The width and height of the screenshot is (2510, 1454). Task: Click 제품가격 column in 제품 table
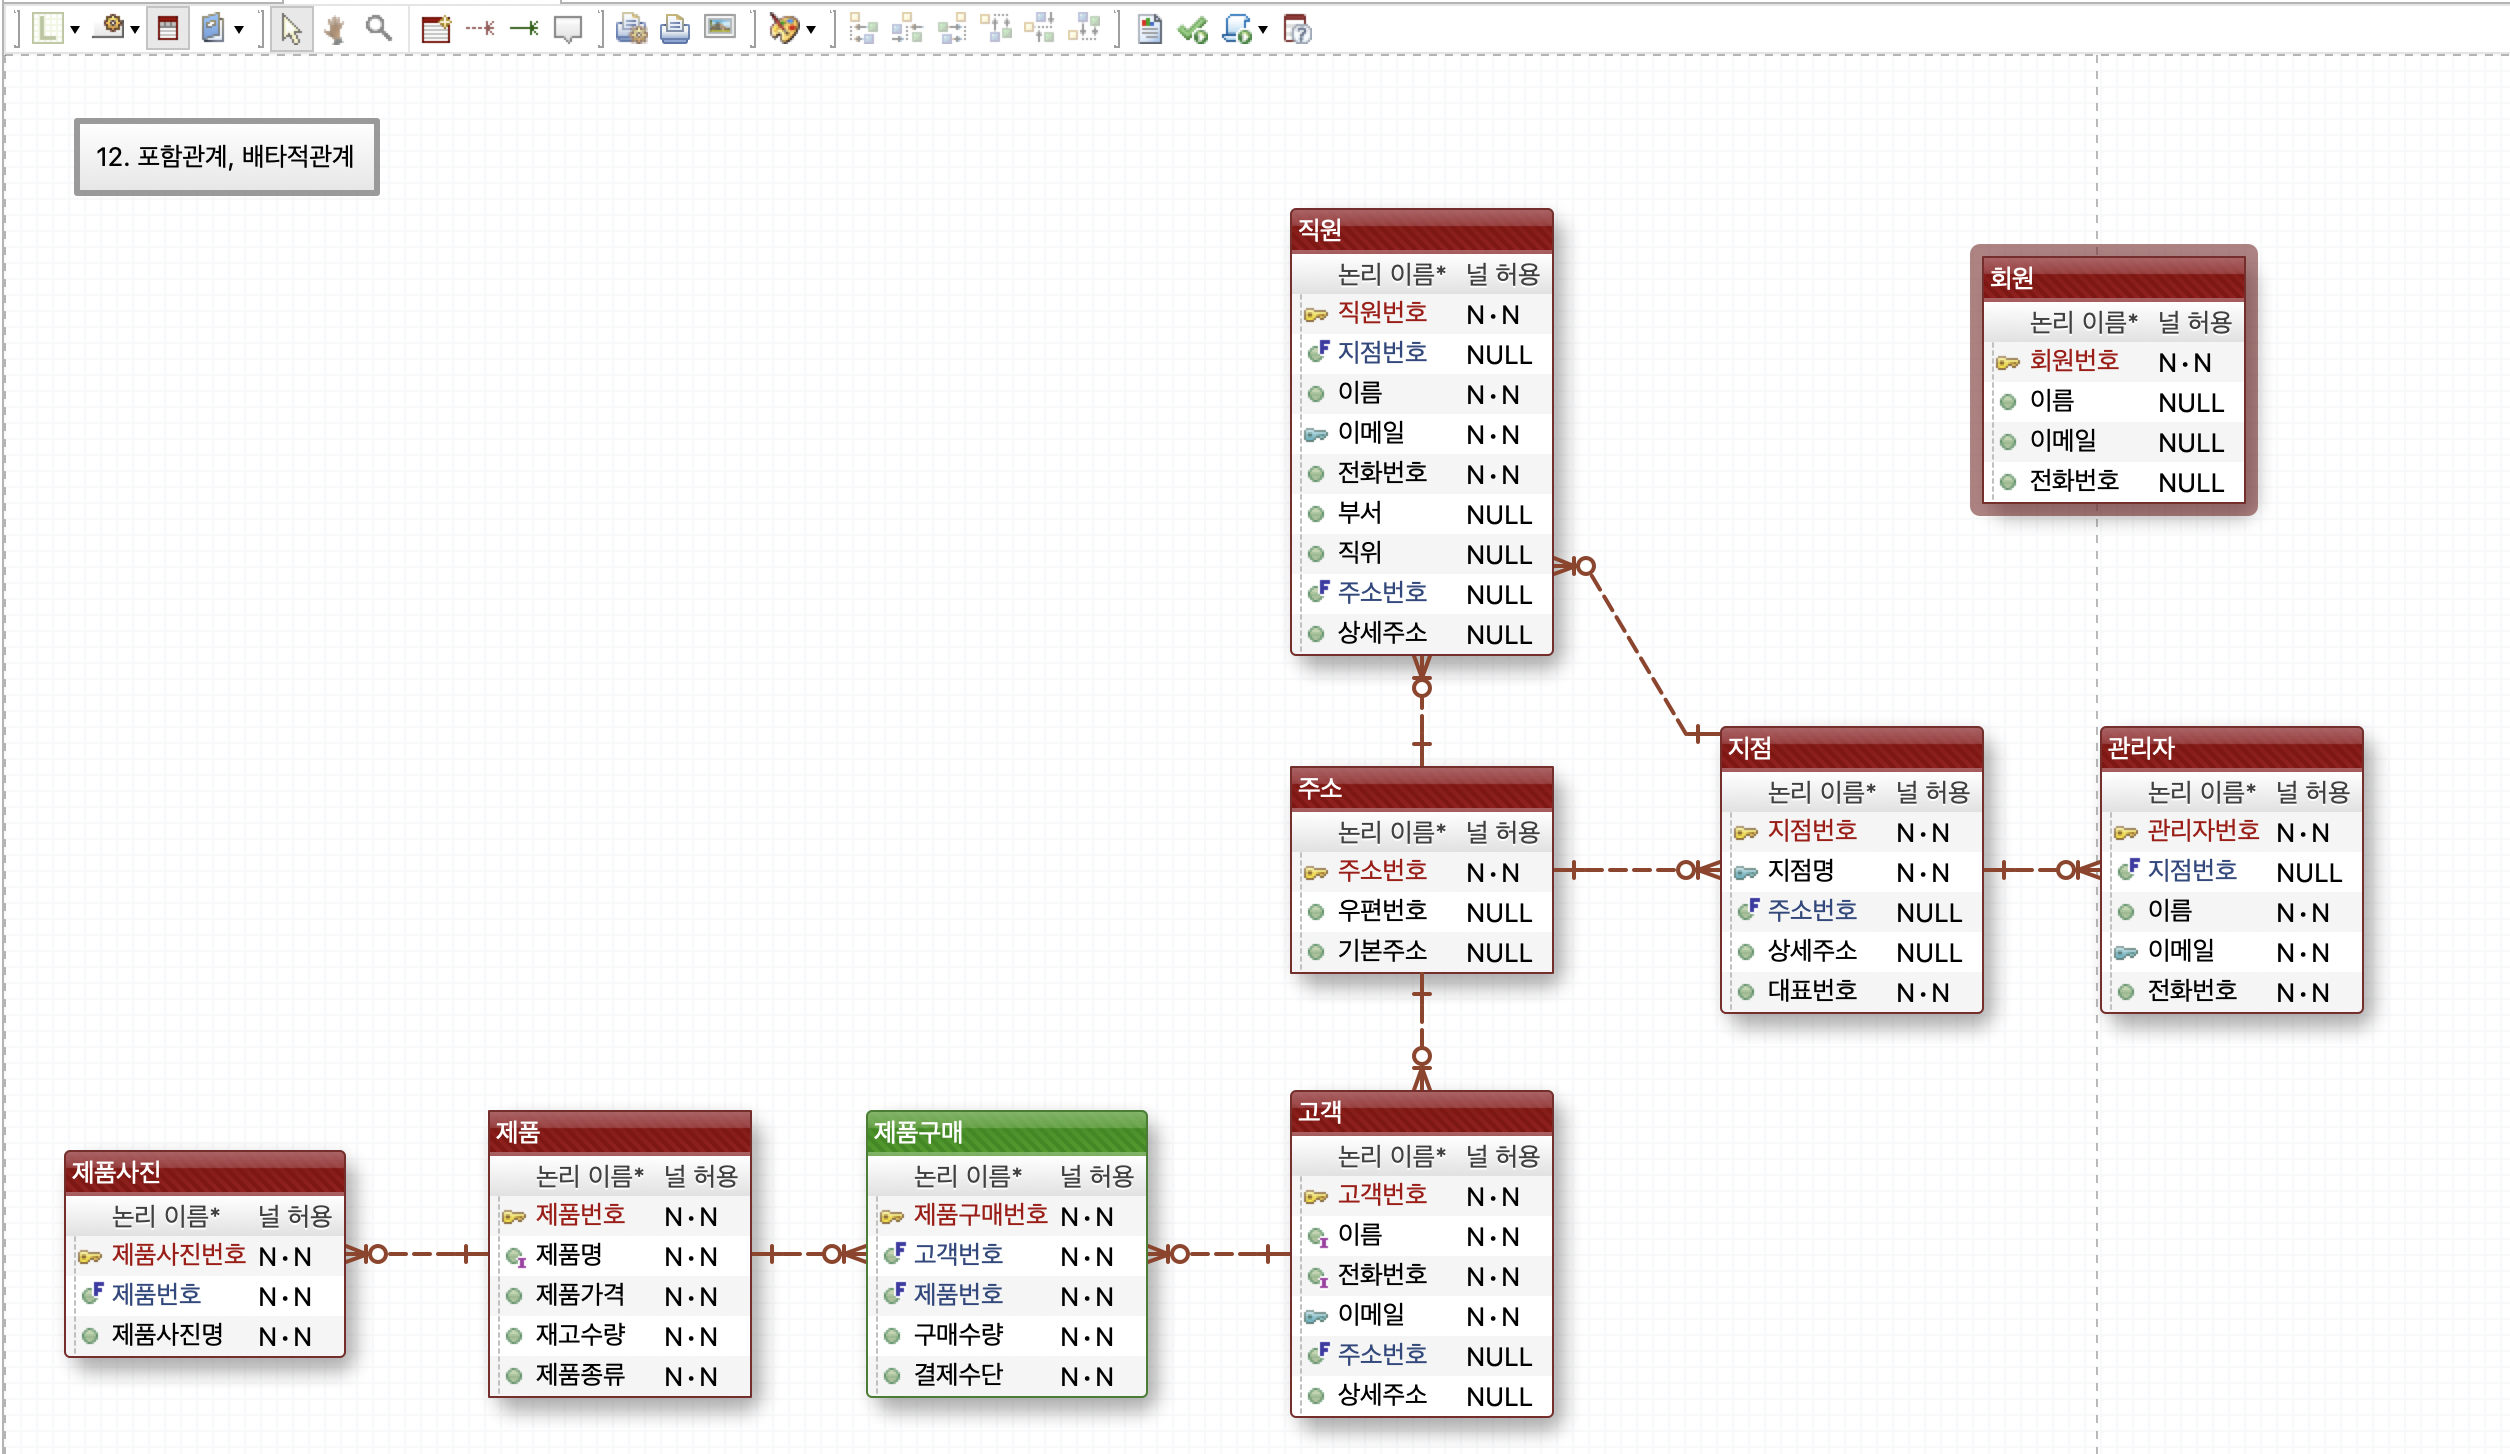(x=619, y=1296)
